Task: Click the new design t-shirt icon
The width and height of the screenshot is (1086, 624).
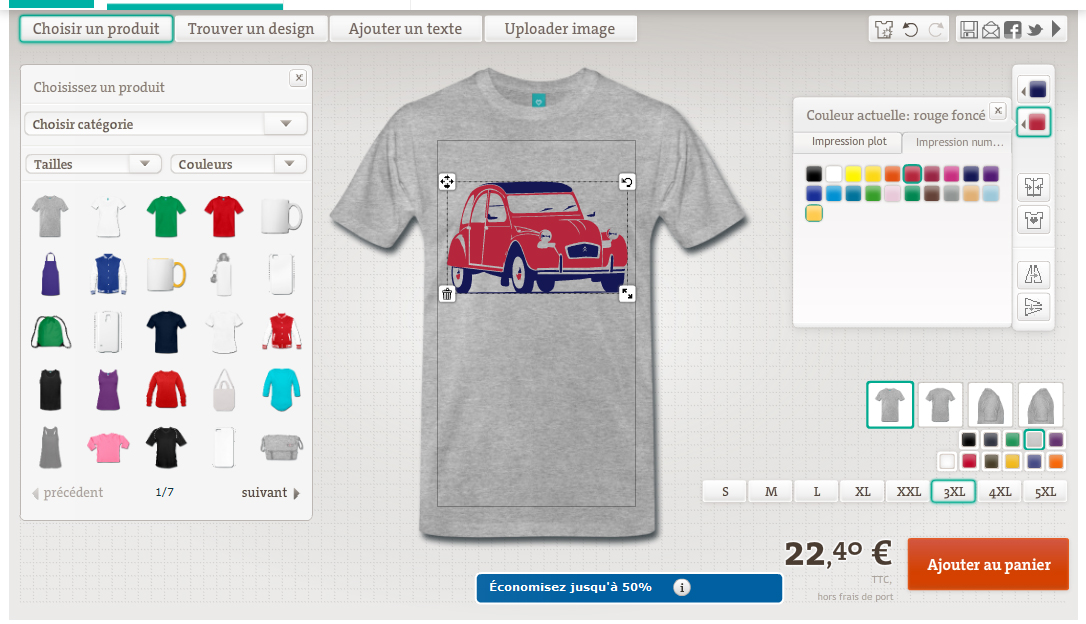Action: [884, 29]
